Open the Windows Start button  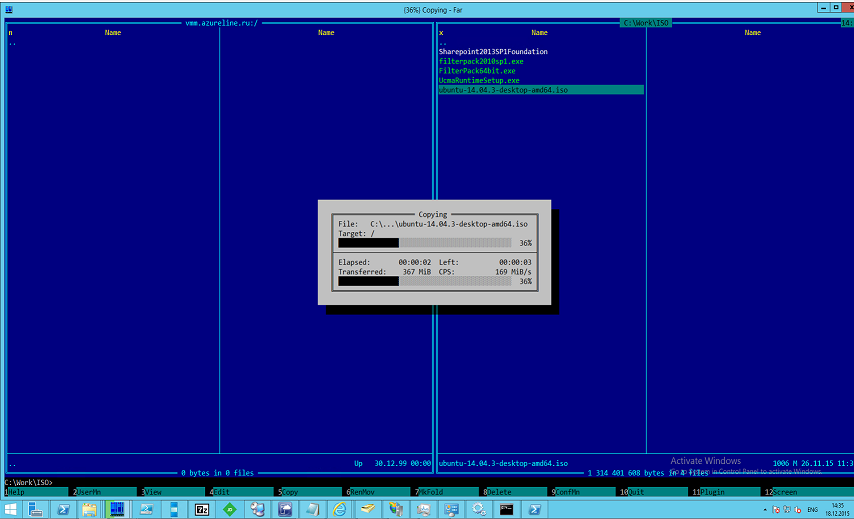[10, 510]
